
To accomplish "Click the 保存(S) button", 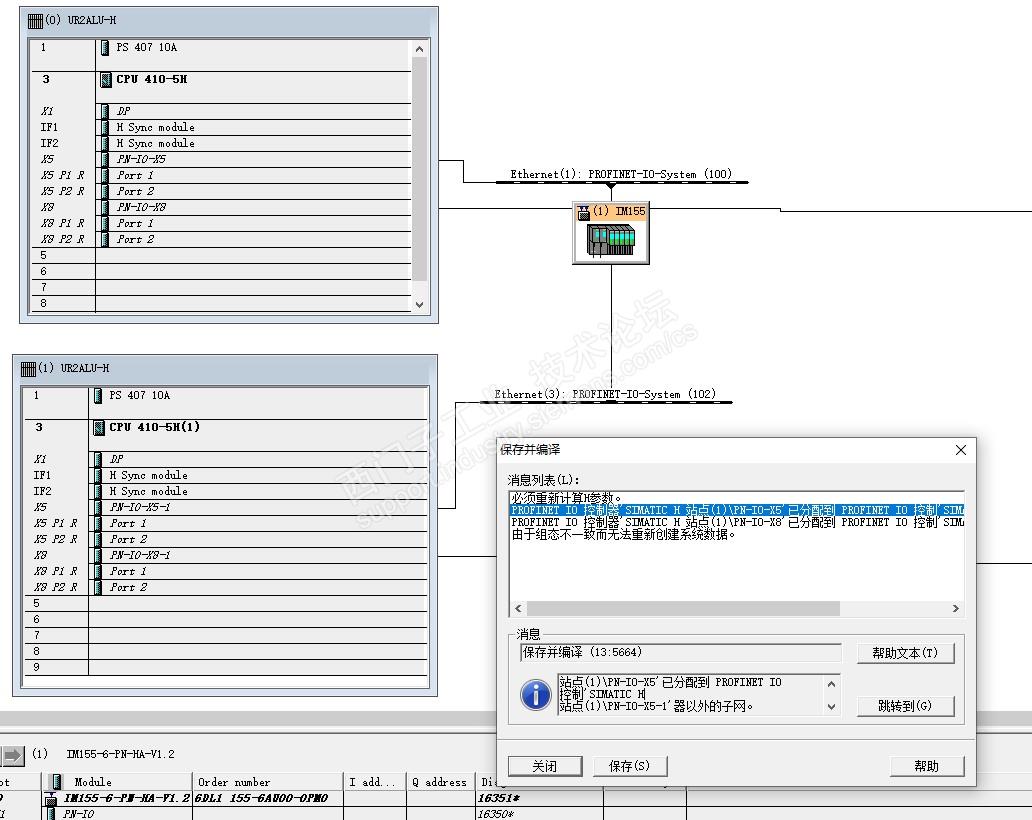I will pyautogui.click(x=630, y=766).
